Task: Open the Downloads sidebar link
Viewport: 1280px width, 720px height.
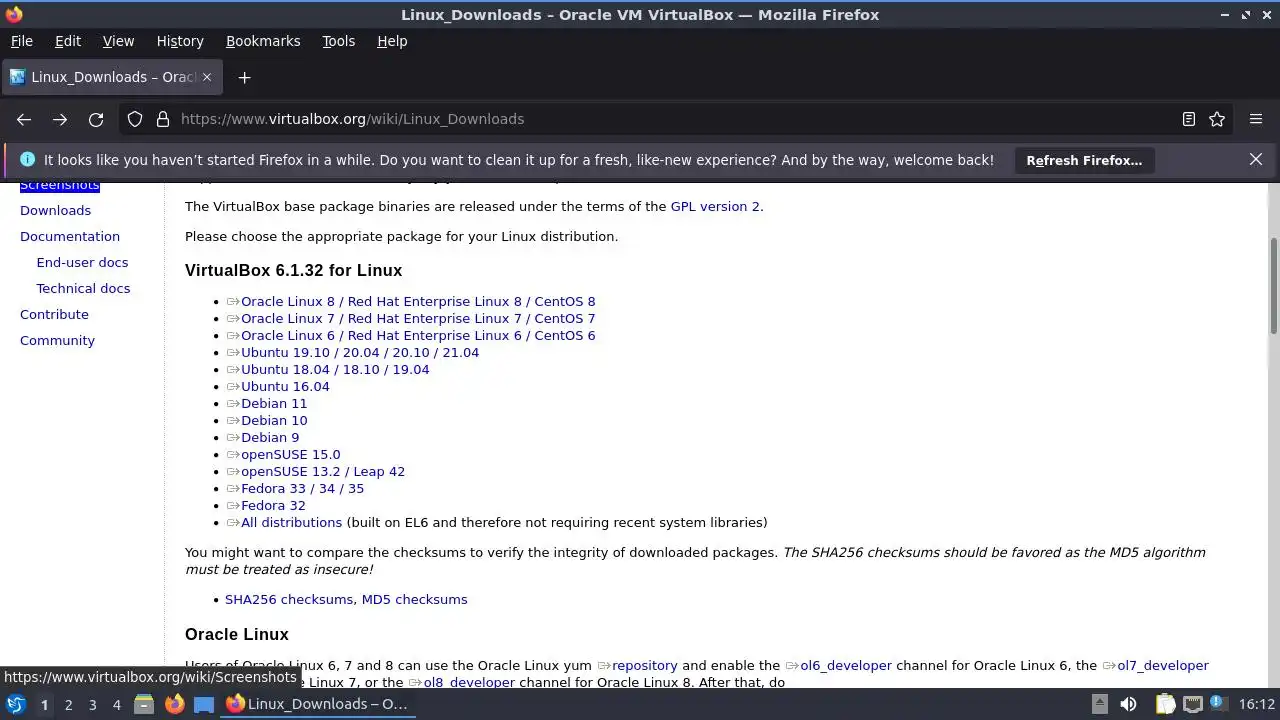Action: (x=55, y=210)
